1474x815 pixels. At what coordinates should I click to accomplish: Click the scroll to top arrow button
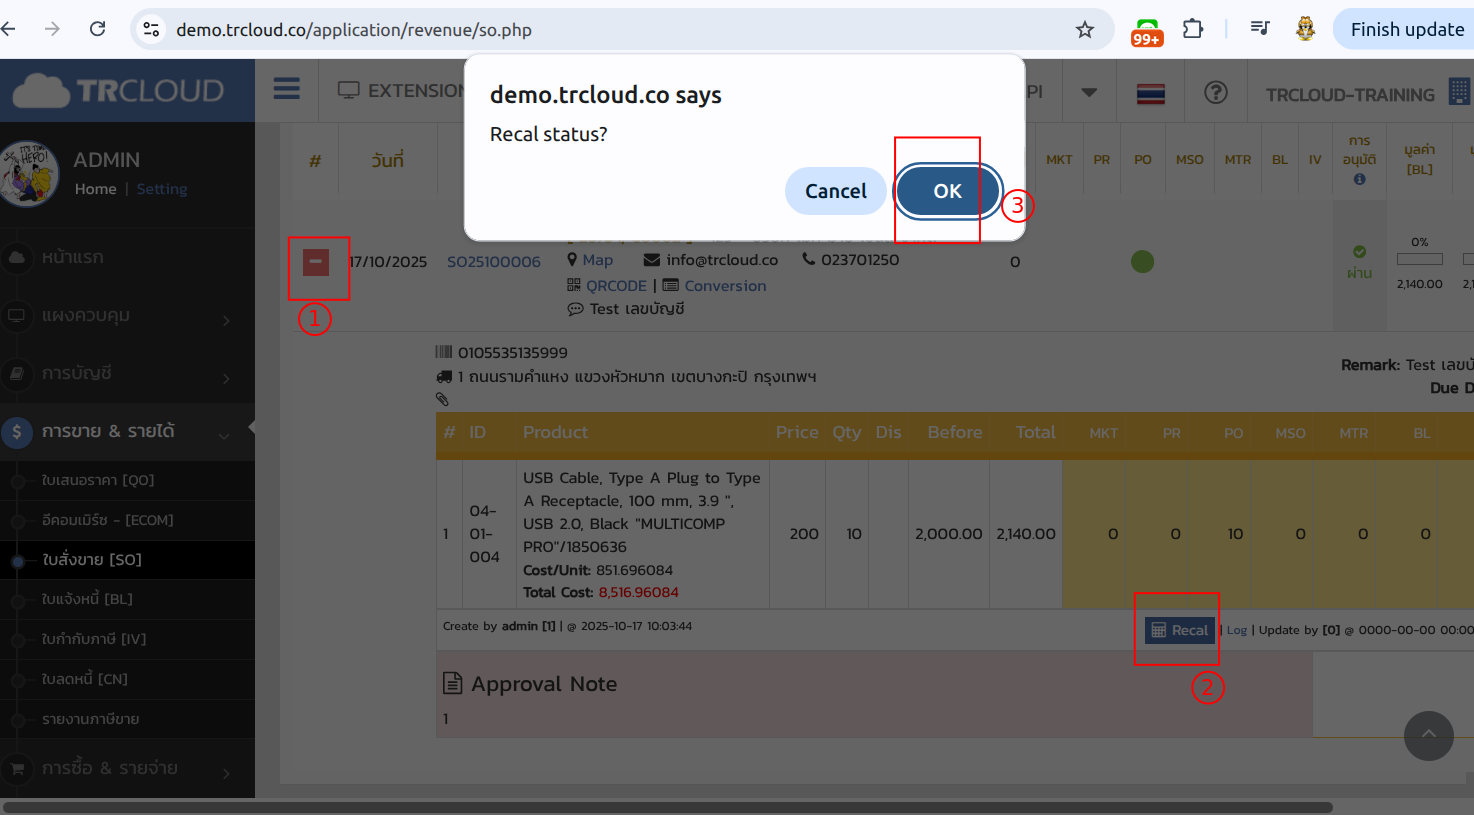[1428, 736]
